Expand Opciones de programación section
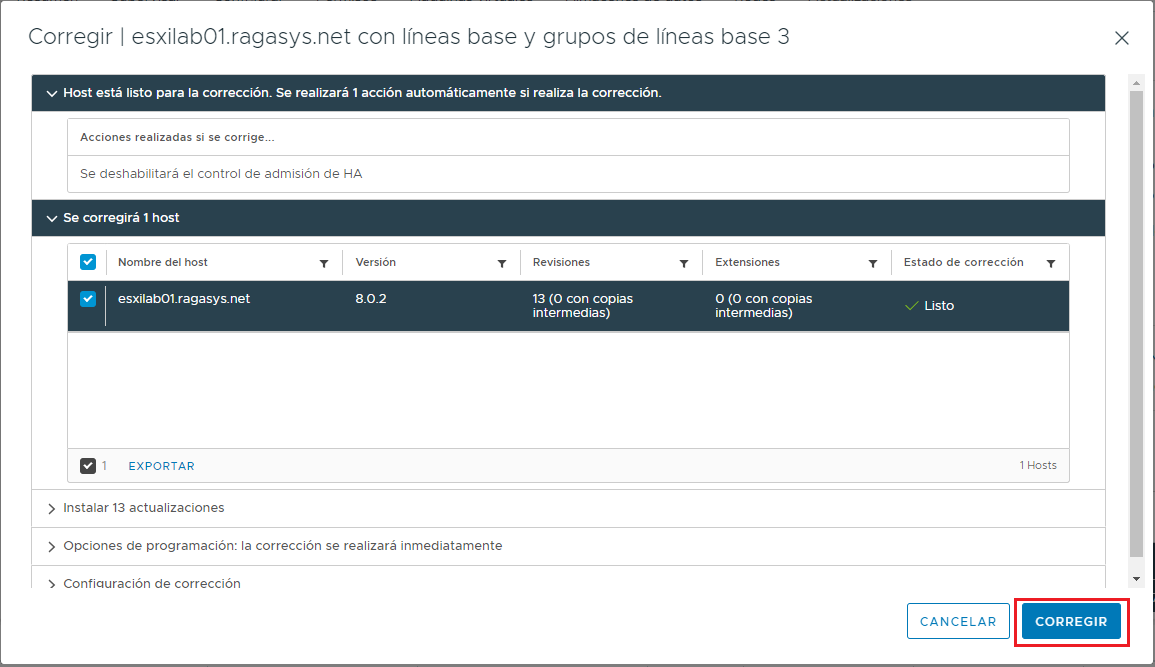 point(51,546)
